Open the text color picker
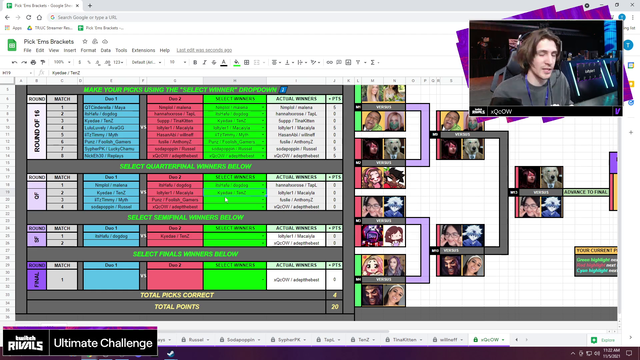 pos(224,62)
